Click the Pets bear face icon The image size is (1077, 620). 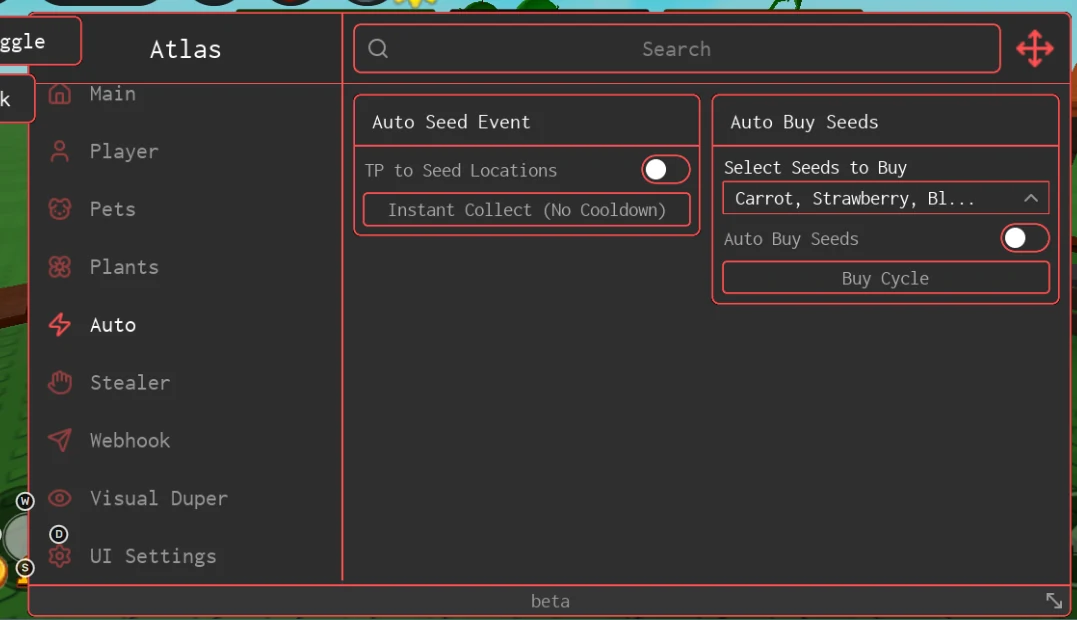click(60, 209)
